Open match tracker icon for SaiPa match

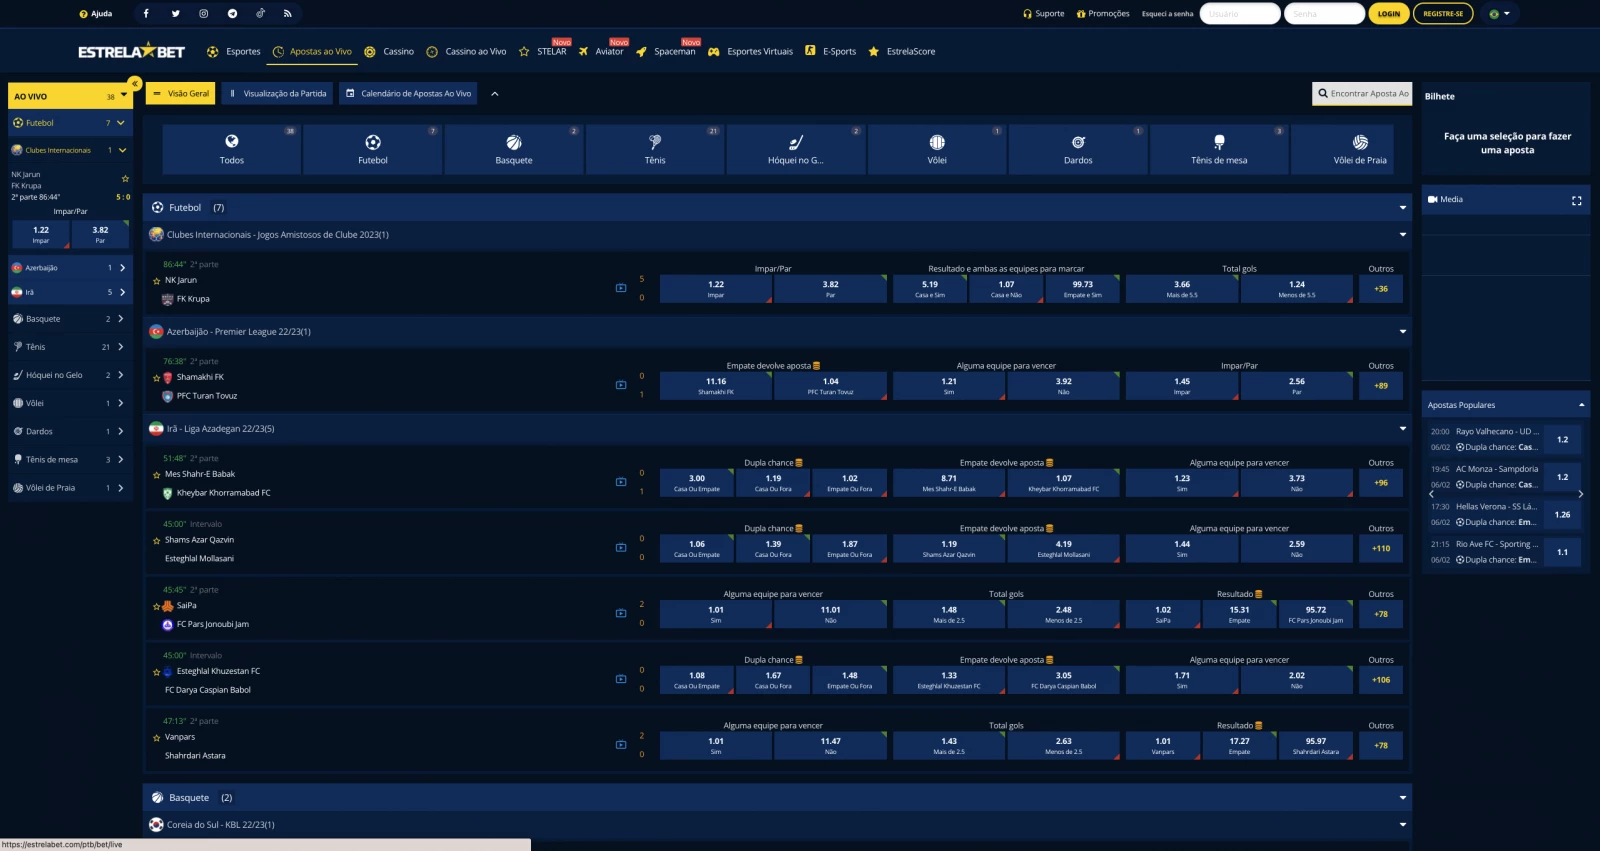(621, 613)
